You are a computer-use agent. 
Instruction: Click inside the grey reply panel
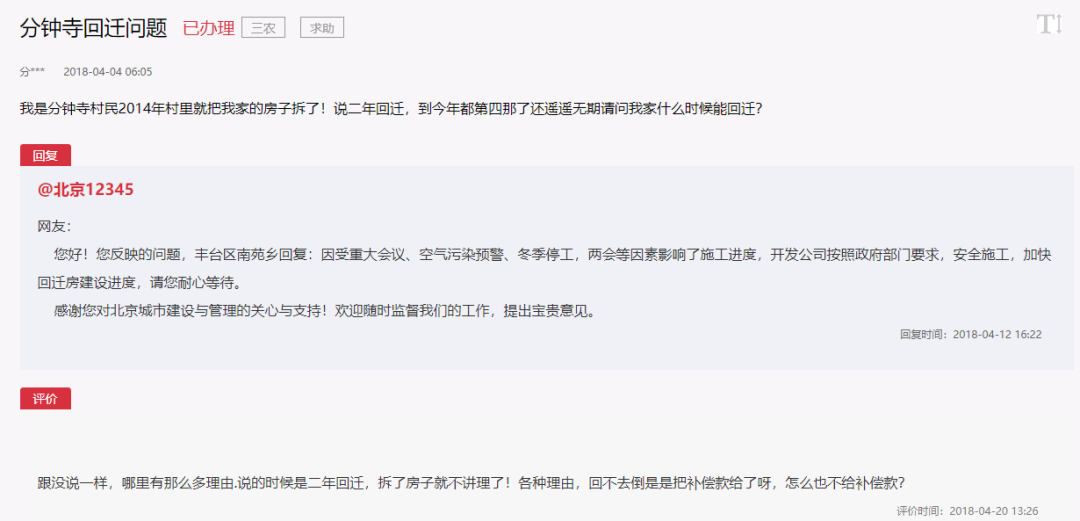pos(546,267)
